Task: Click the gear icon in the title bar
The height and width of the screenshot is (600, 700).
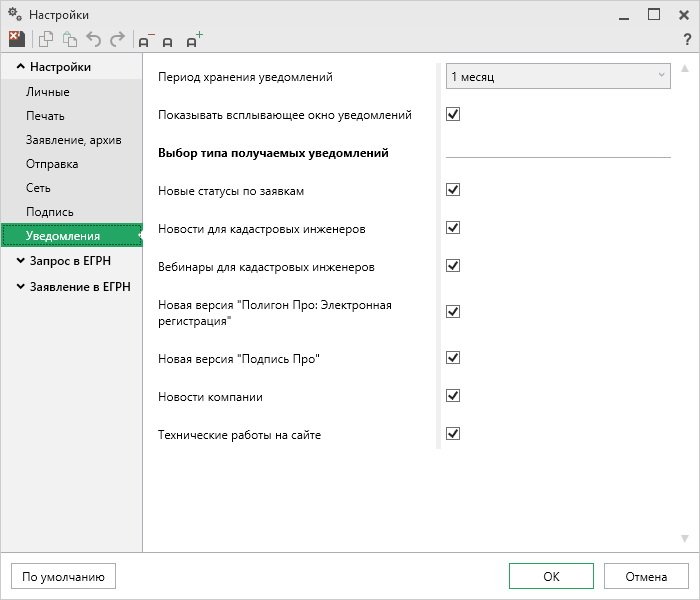Action: click(15, 14)
